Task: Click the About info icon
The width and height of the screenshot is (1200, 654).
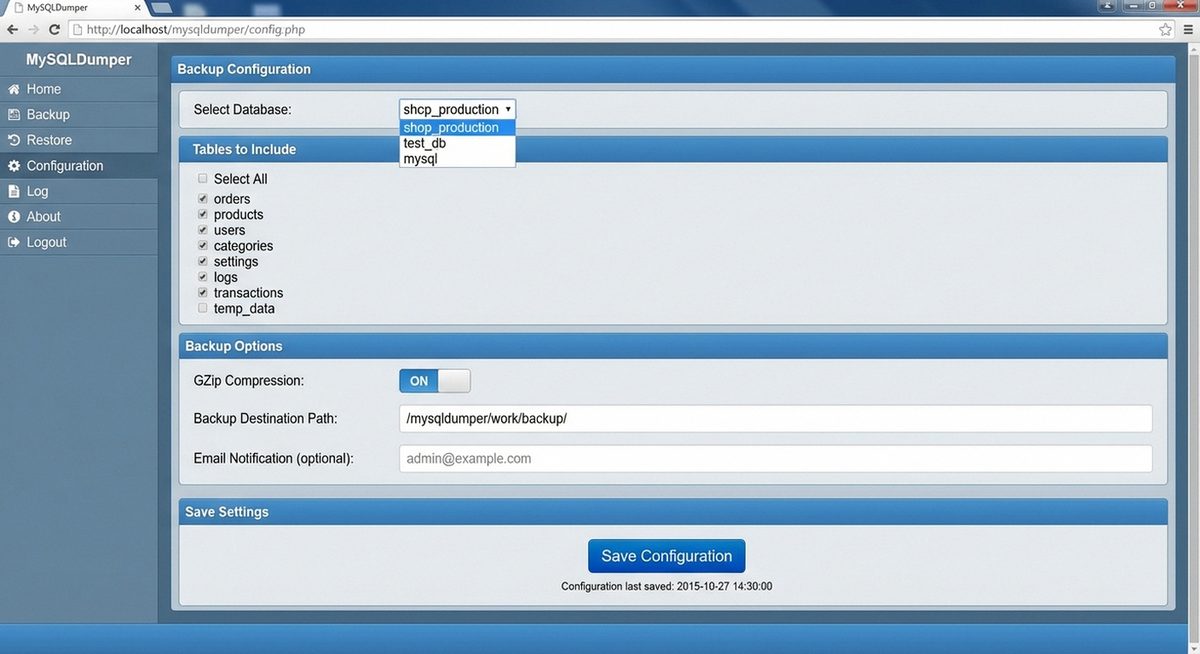Action: pyautogui.click(x=14, y=217)
